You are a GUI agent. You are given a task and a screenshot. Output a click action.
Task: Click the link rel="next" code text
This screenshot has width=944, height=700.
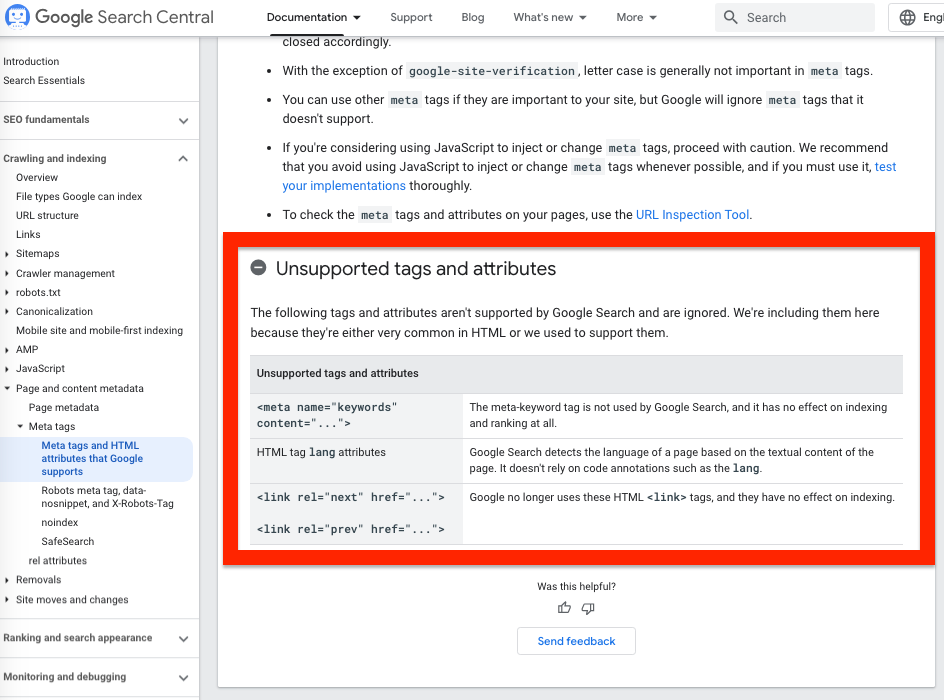point(350,498)
